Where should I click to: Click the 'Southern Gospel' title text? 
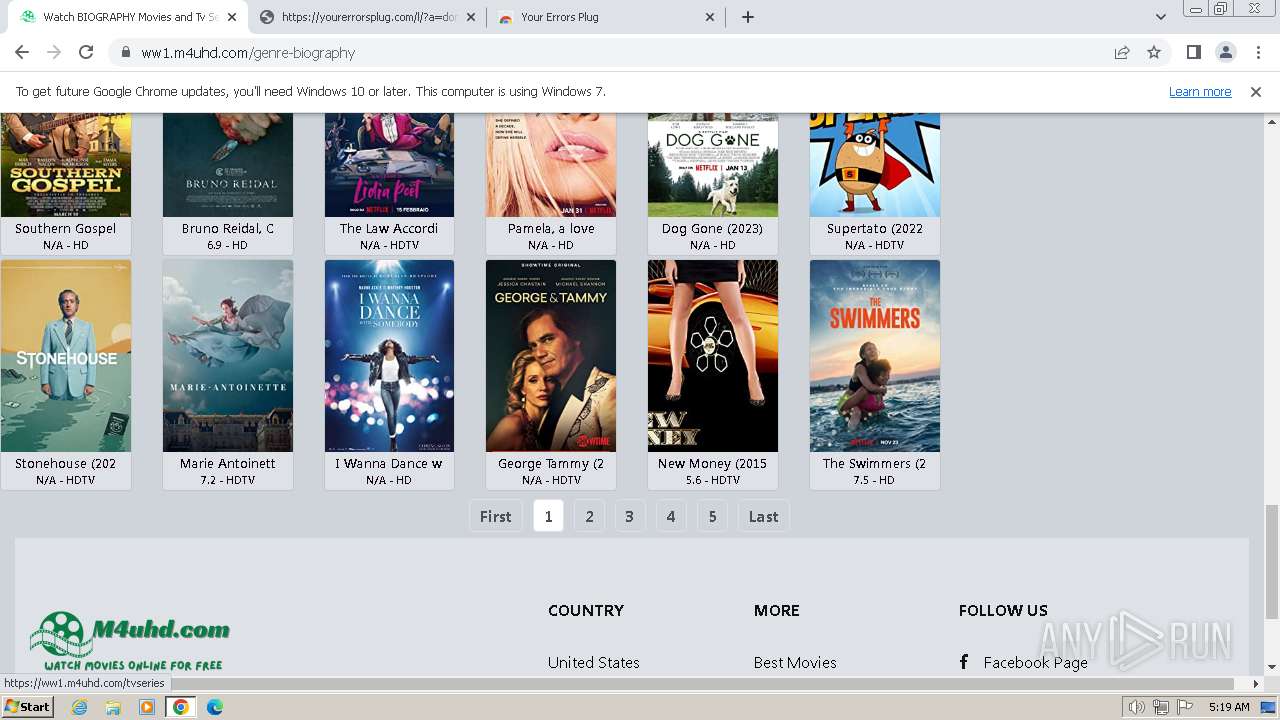pyautogui.click(x=65, y=229)
